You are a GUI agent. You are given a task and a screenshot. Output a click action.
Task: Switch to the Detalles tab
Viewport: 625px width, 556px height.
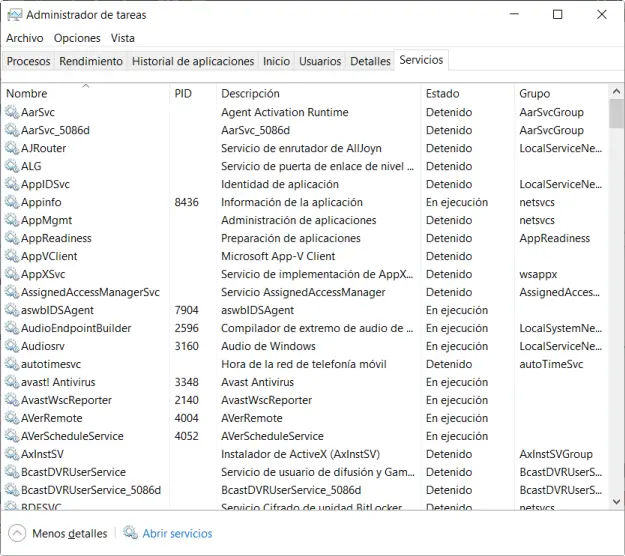370,61
